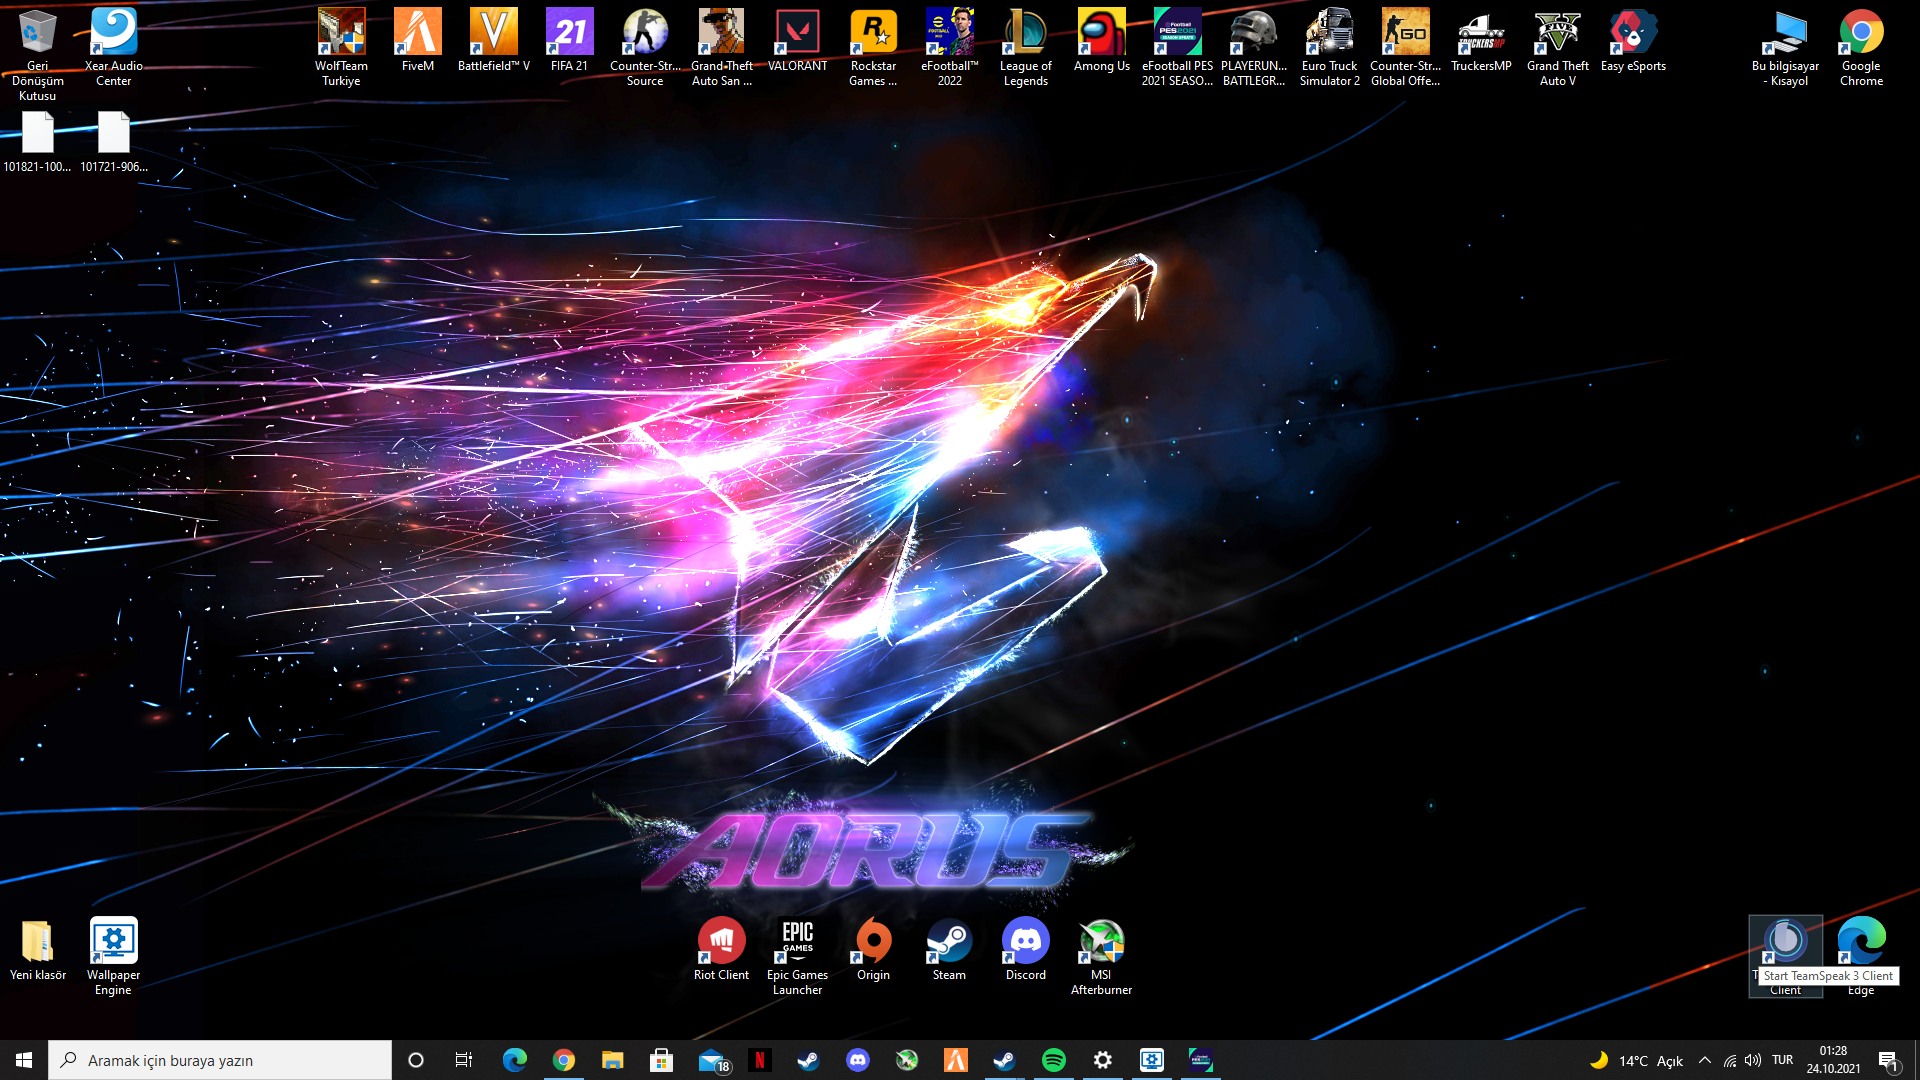The image size is (1920, 1080).
Task: Open Discord from the taskbar
Action: coord(858,1060)
